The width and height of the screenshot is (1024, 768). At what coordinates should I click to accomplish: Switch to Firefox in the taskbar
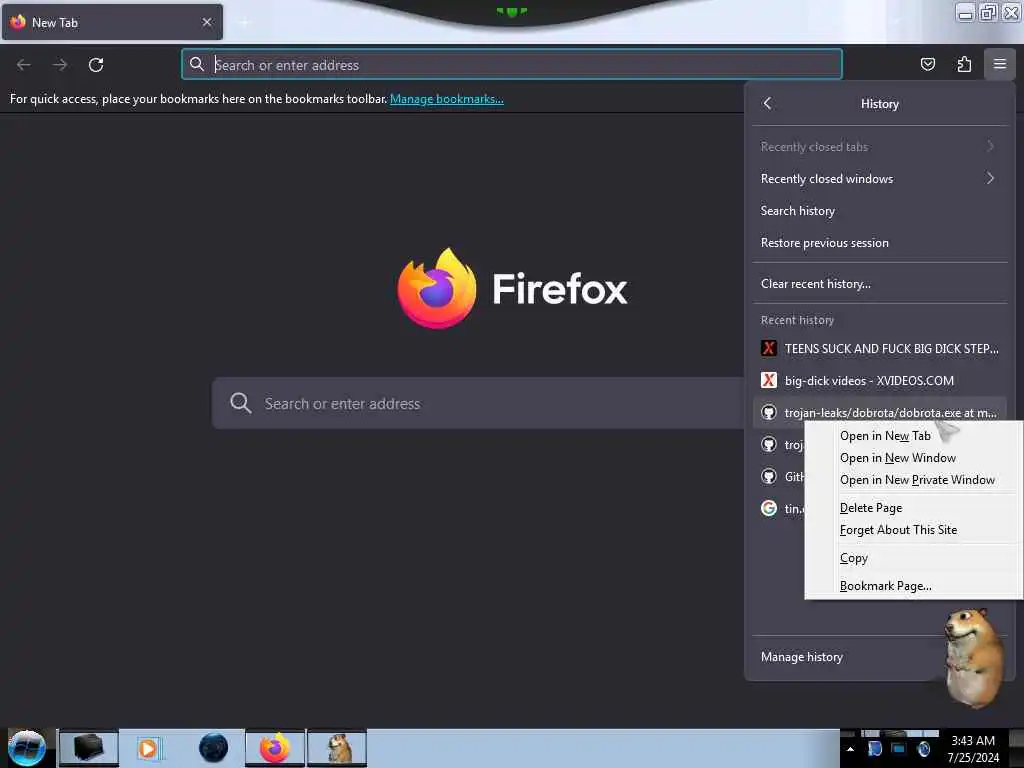pos(275,748)
